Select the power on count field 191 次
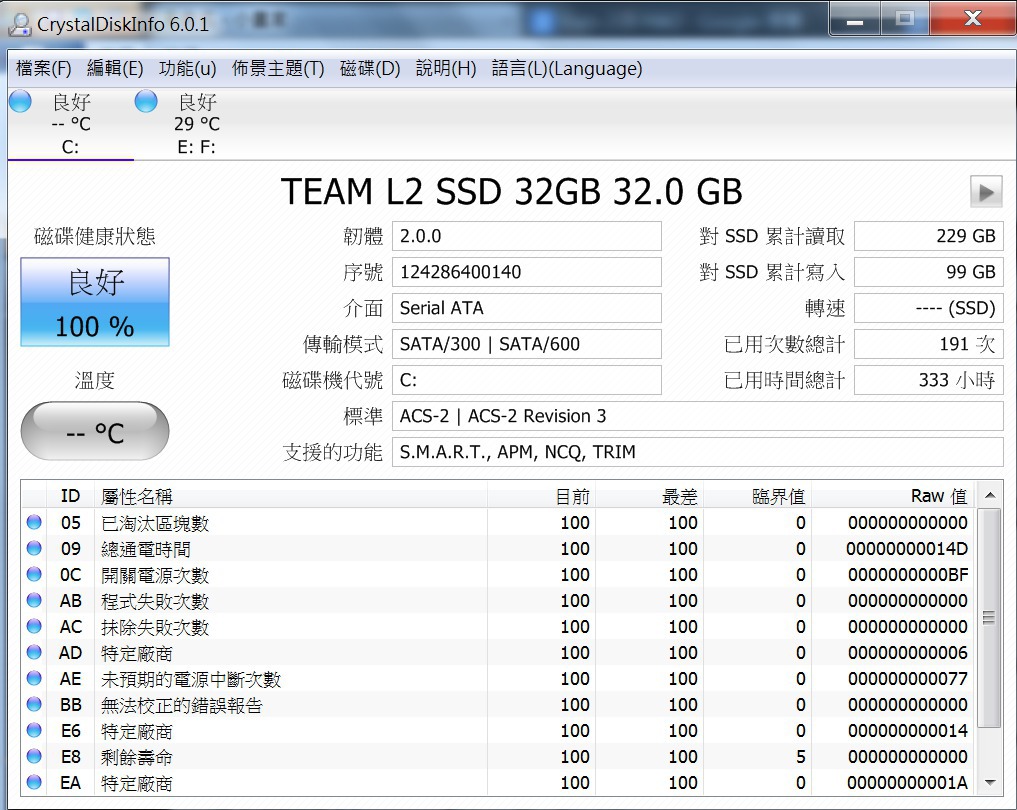This screenshot has height=810, width=1017. point(929,344)
